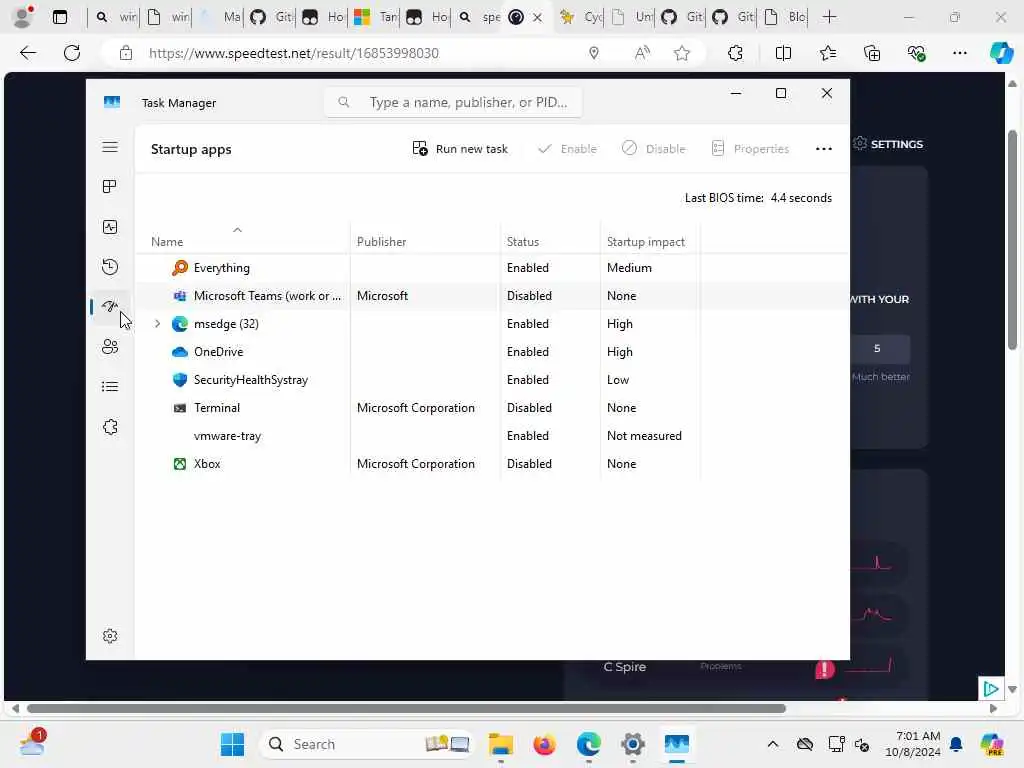This screenshot has height=768, width=1024.
Task: Select the Everything startup entry
Action: pyautogui.click(x=221, y=268)
